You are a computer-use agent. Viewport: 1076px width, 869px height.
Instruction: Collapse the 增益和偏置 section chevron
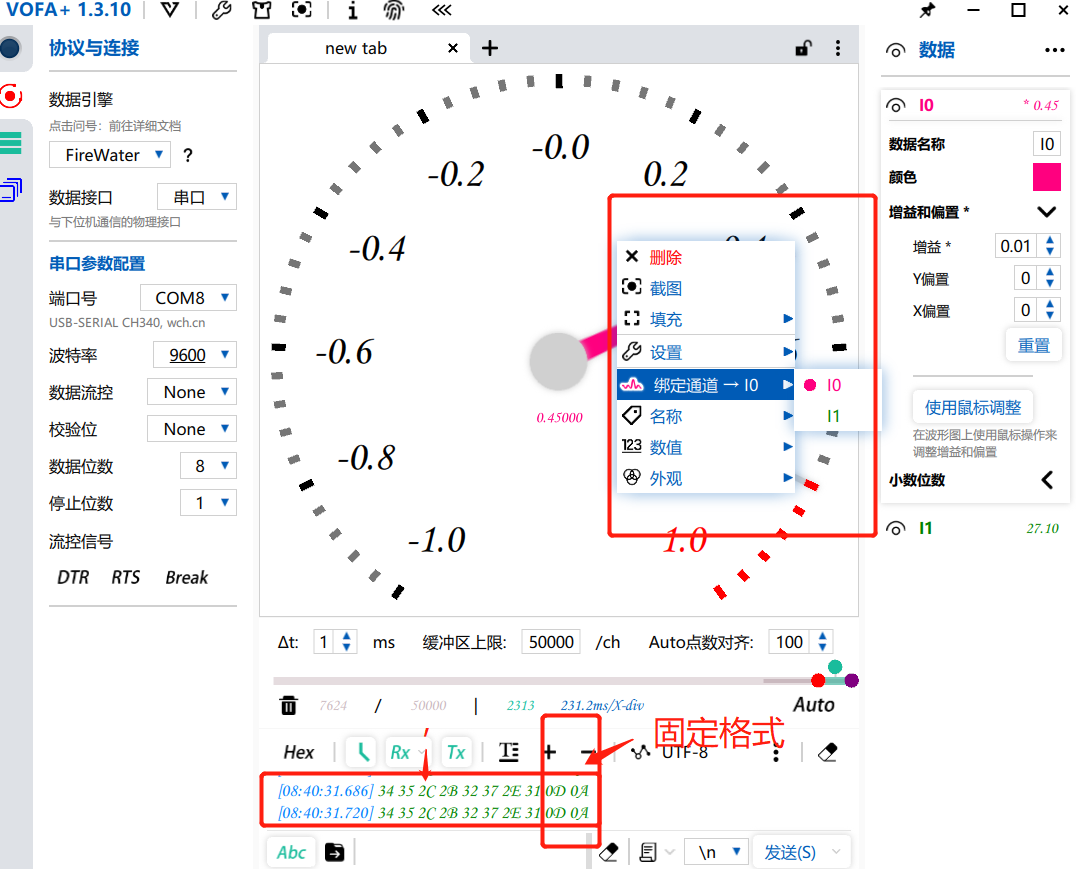pyautogui.click(x=1046, y=211)
